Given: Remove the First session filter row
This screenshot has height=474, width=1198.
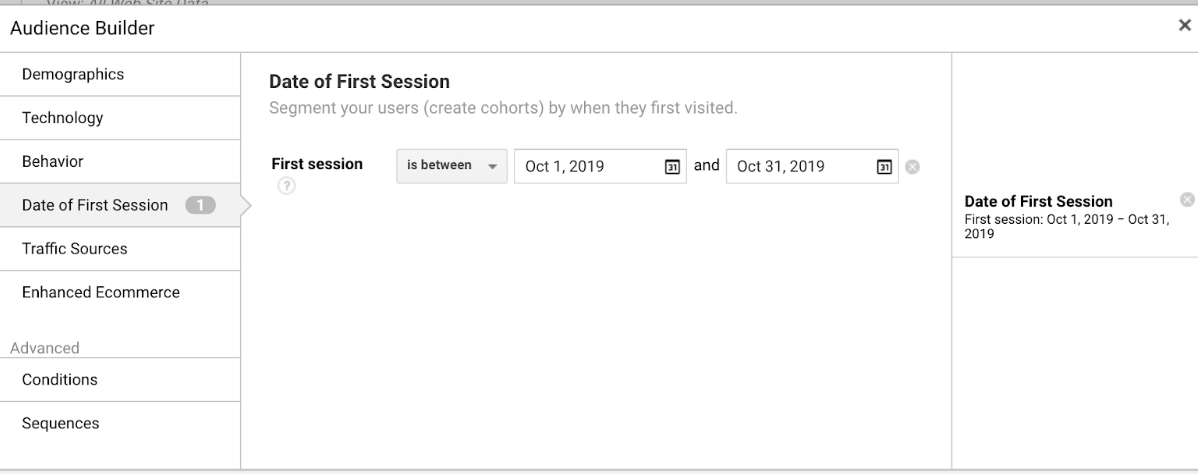Looking at the screenshot, I should click(x=912, y=167).
